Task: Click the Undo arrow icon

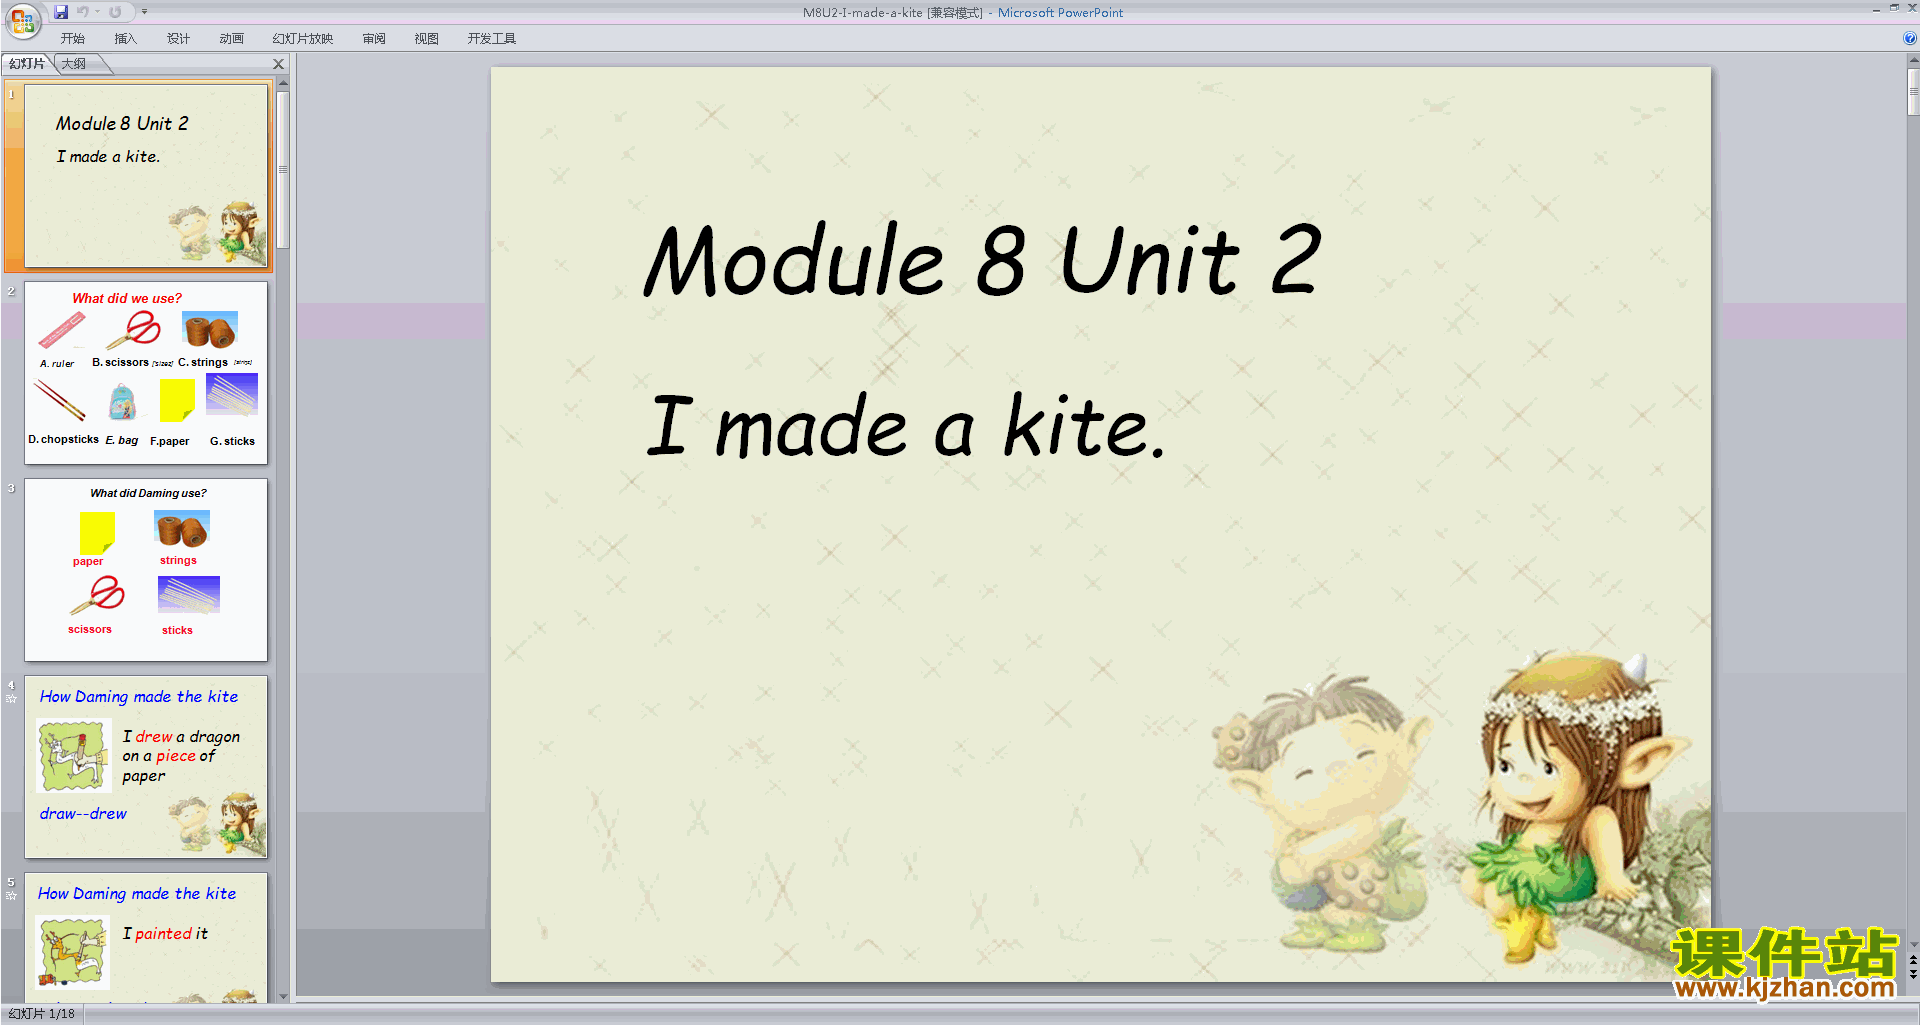Action: (83, 12)
